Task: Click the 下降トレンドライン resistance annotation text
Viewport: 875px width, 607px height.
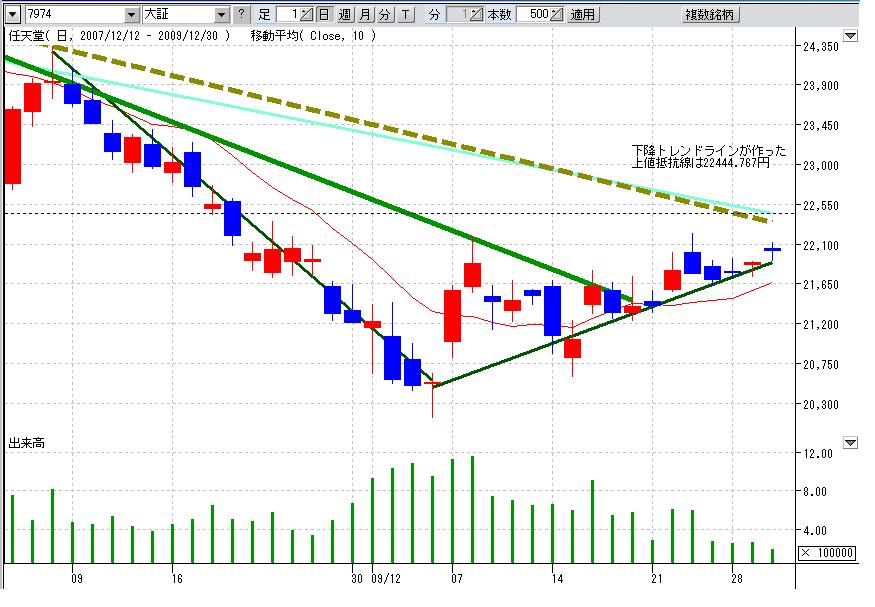Action: pyautogui.click(x=708, y=156)
